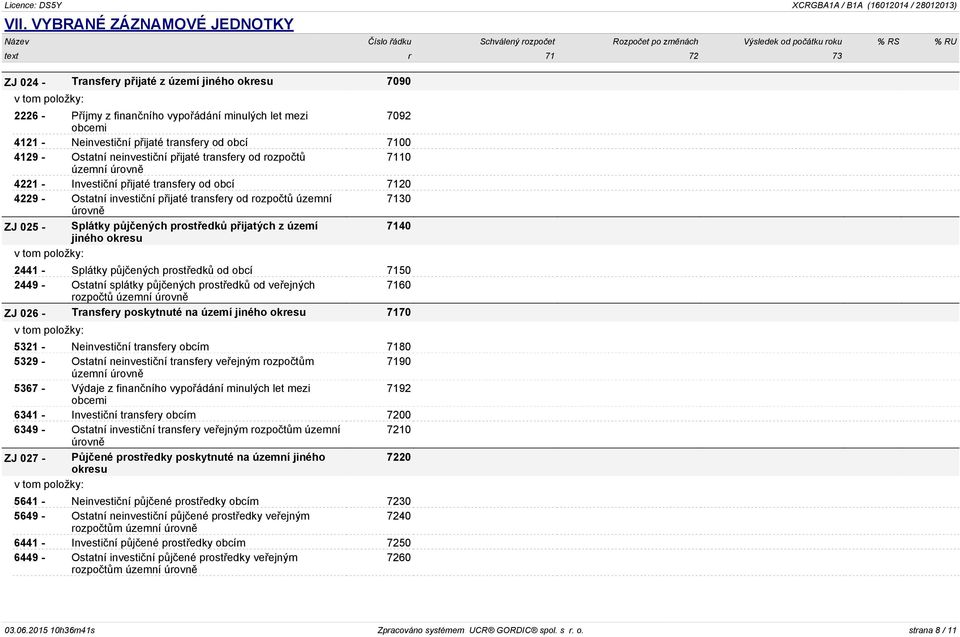The width and height of the screenshot is (960, 637).
Task: Click 'Ostatní neinvestiční přijaté transfery od rozpočtů'
Action: point(188,157)
